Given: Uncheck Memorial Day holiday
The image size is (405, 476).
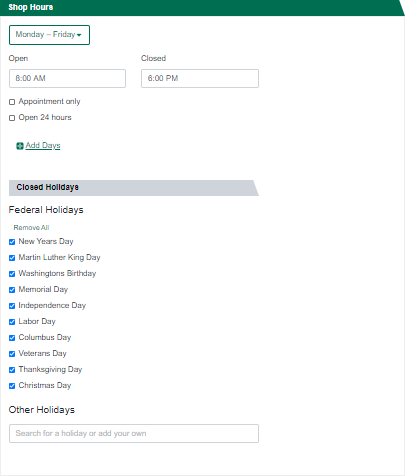Looking at the screenshot, I should [x=12, y=290].
